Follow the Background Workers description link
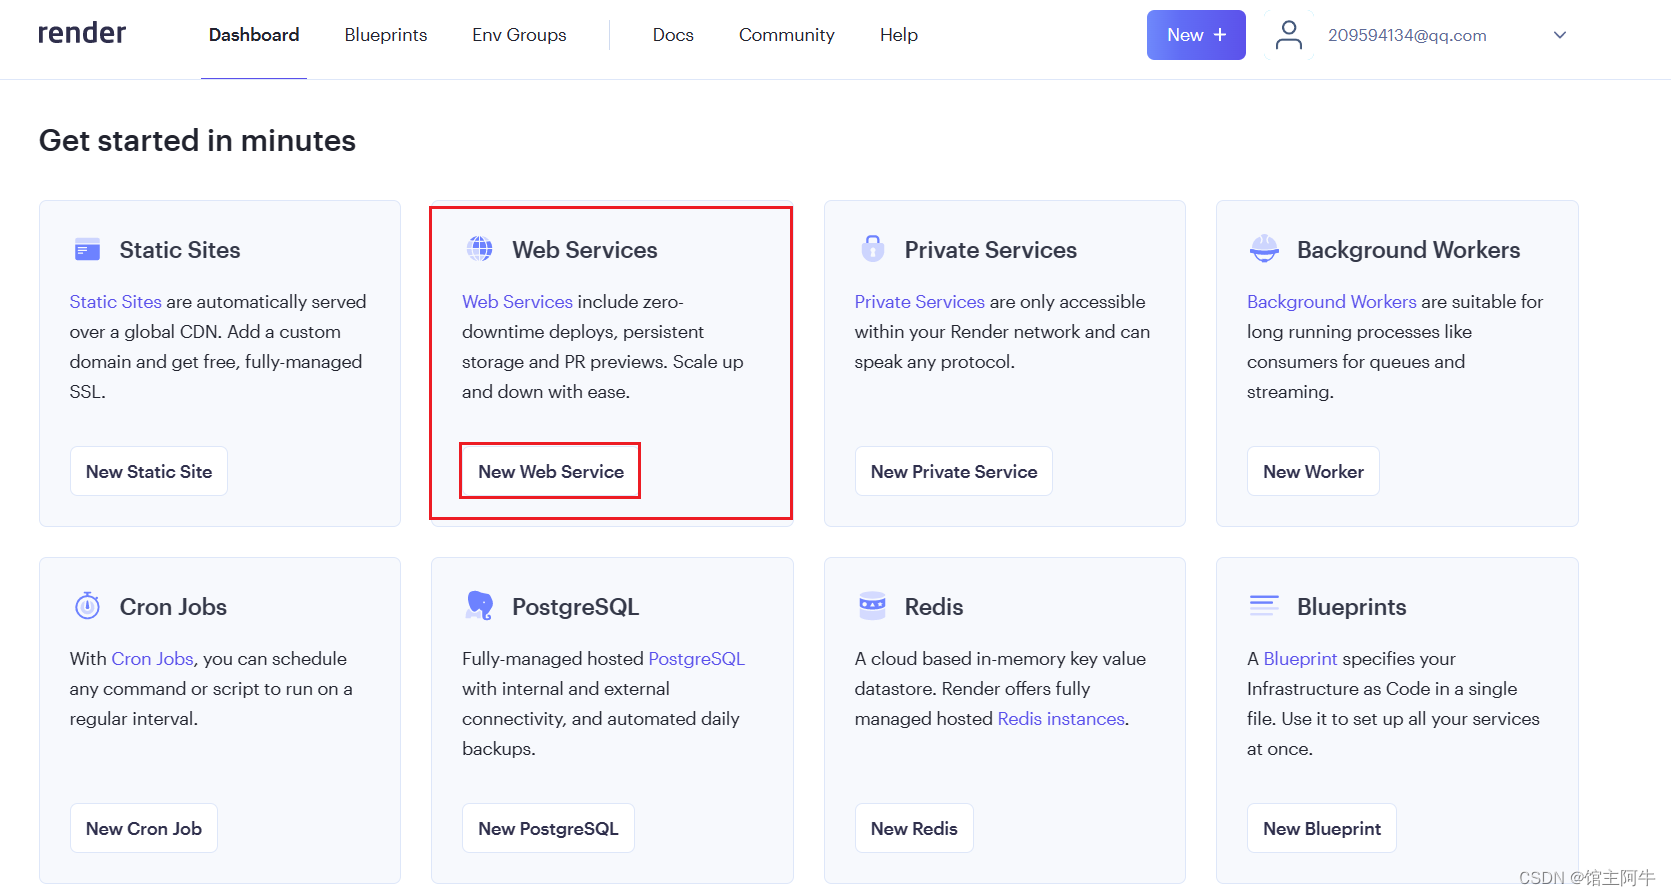This screenshot has width=1671, height=896. tap(1332, 301)
